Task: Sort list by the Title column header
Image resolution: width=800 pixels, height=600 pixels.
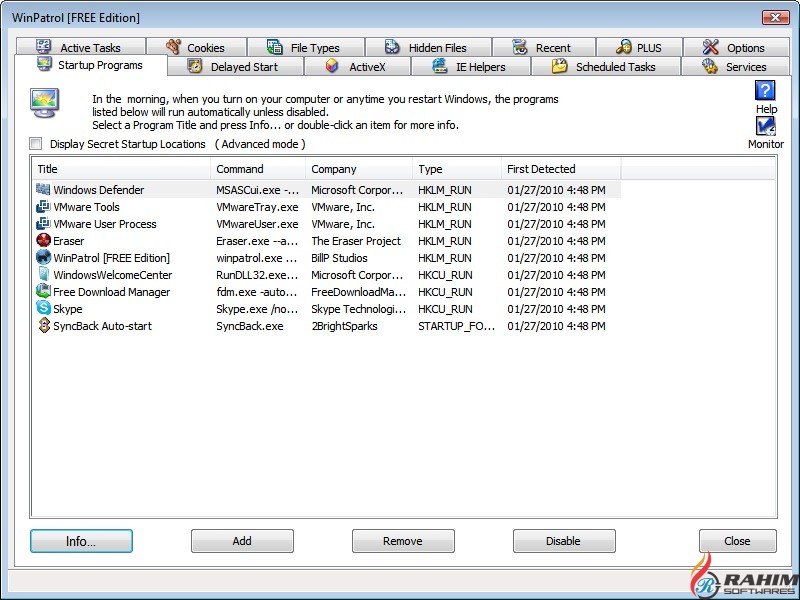Action: point(121,169)
